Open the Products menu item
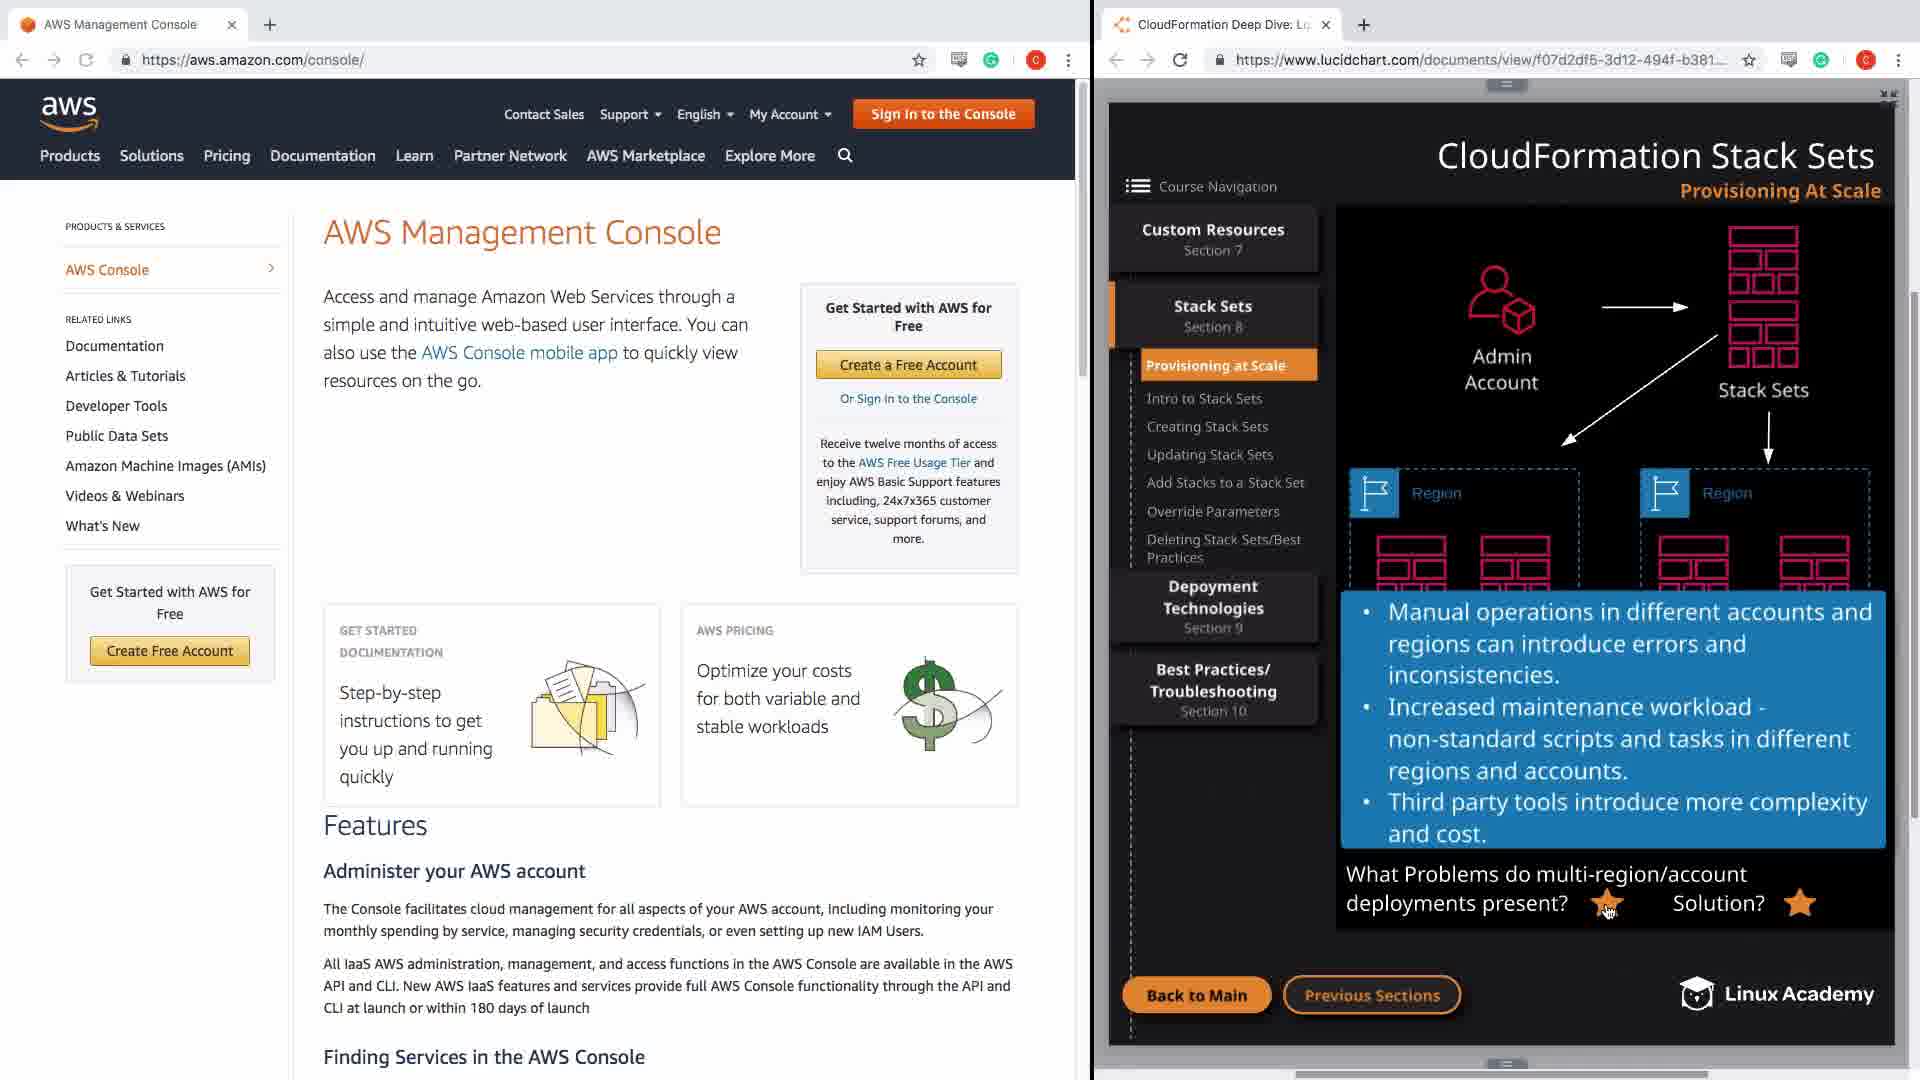Image resolution: width=1920 pixels, height=1080 pixels. tap(70, 156)
